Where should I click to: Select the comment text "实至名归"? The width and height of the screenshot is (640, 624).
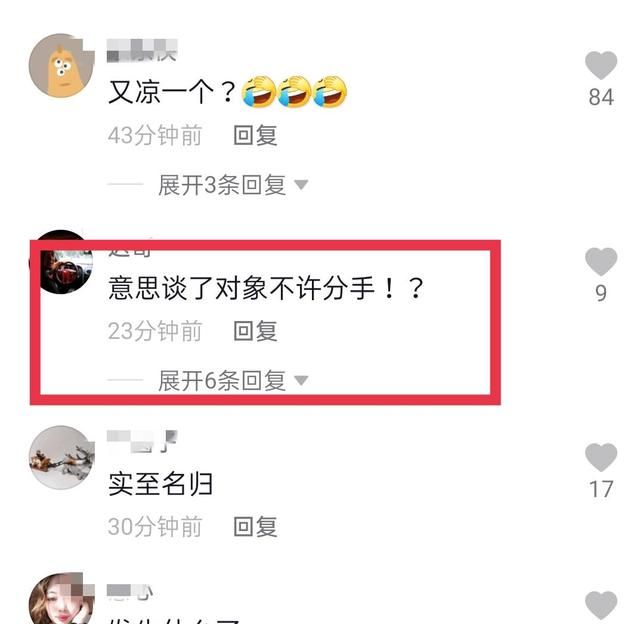point(160,484)
